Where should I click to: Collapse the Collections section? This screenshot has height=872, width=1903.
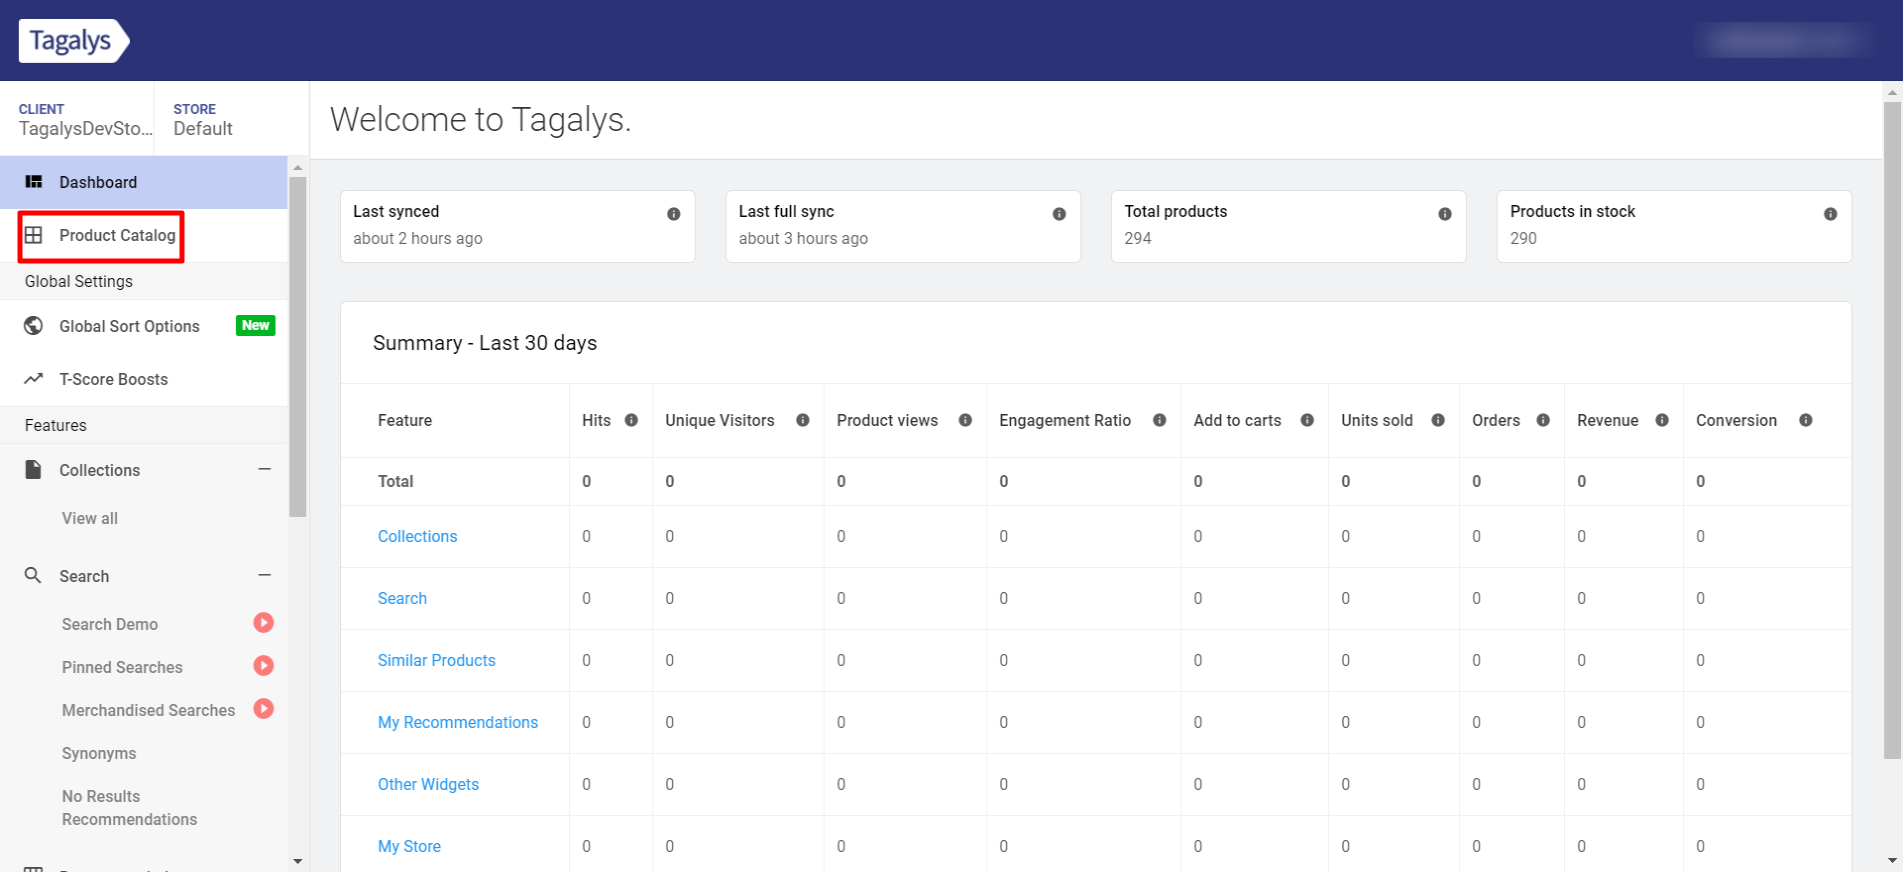pos(264,469)
